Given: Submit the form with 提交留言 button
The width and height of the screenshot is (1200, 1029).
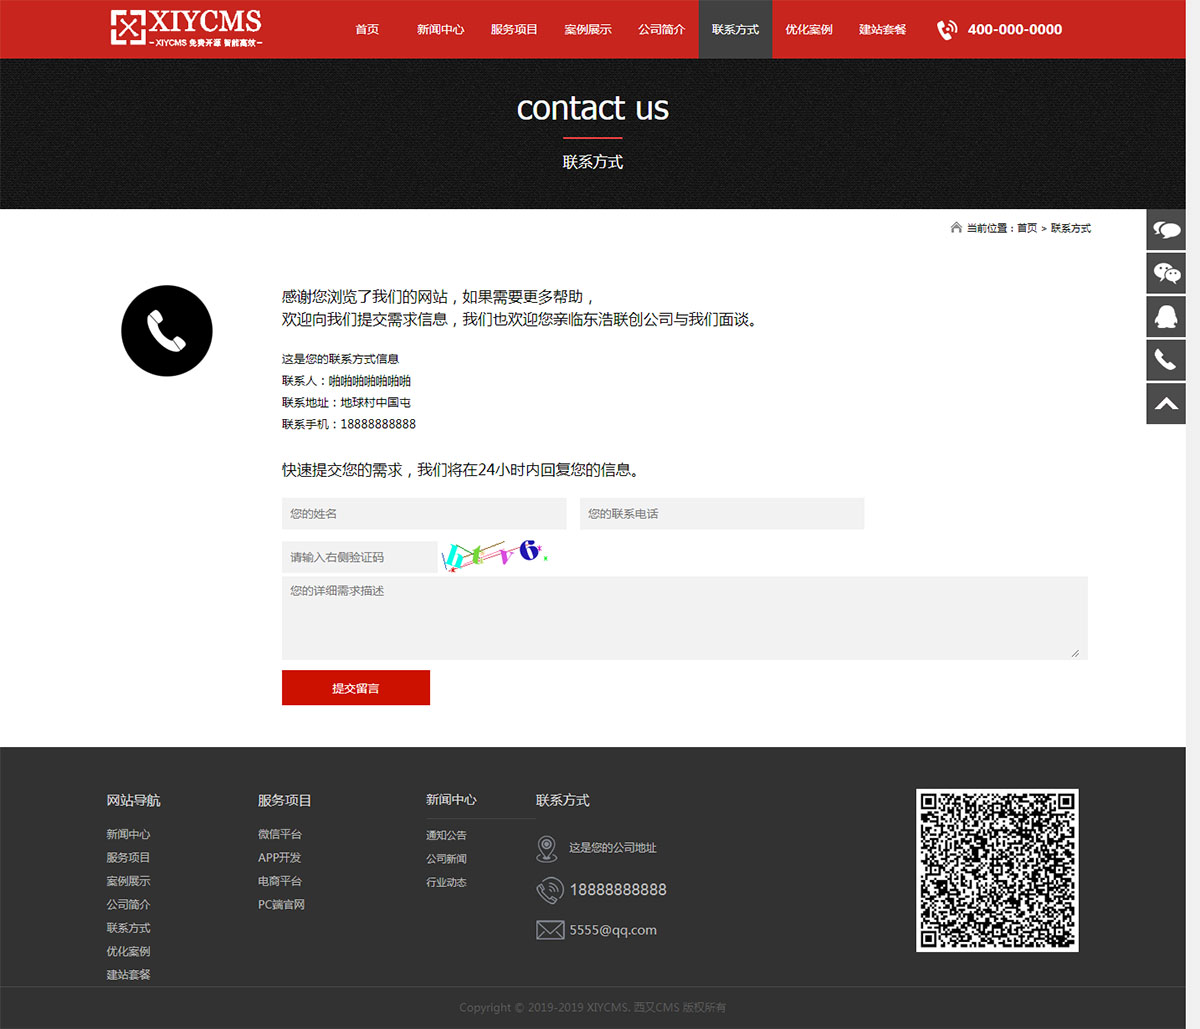Looking at the screenshot, I should click(356, 688).
